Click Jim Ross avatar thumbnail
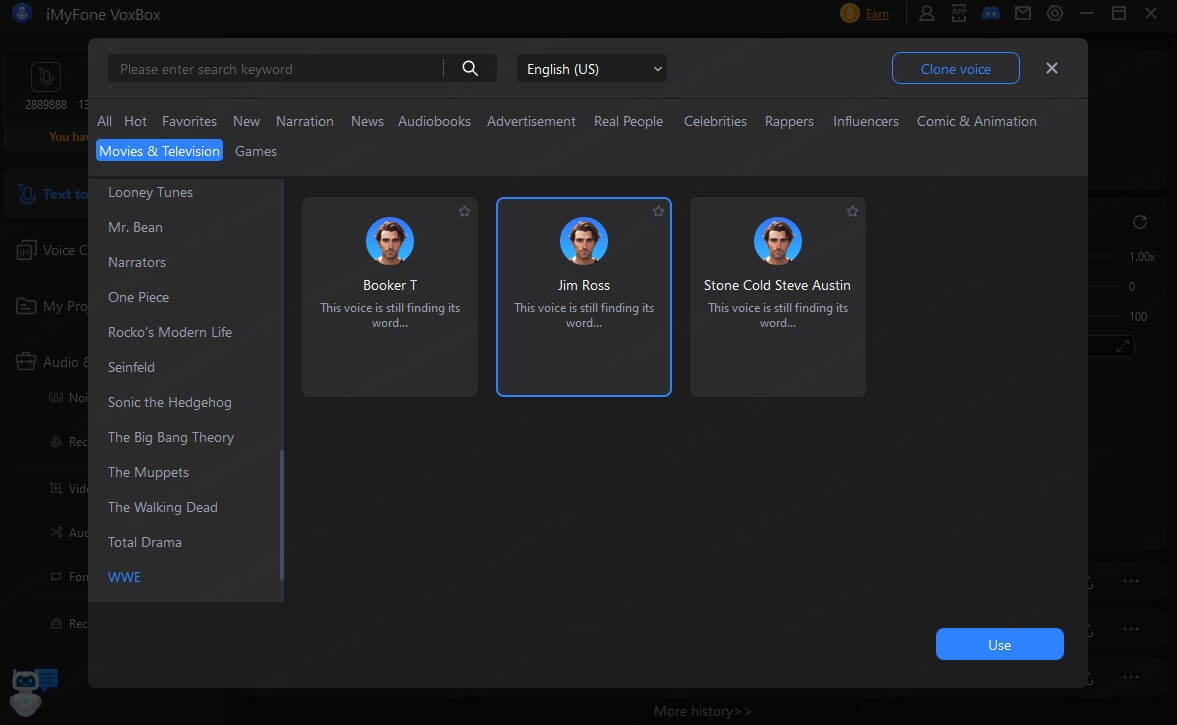This screenshot has height=725, width=1177. pos(583,241)
